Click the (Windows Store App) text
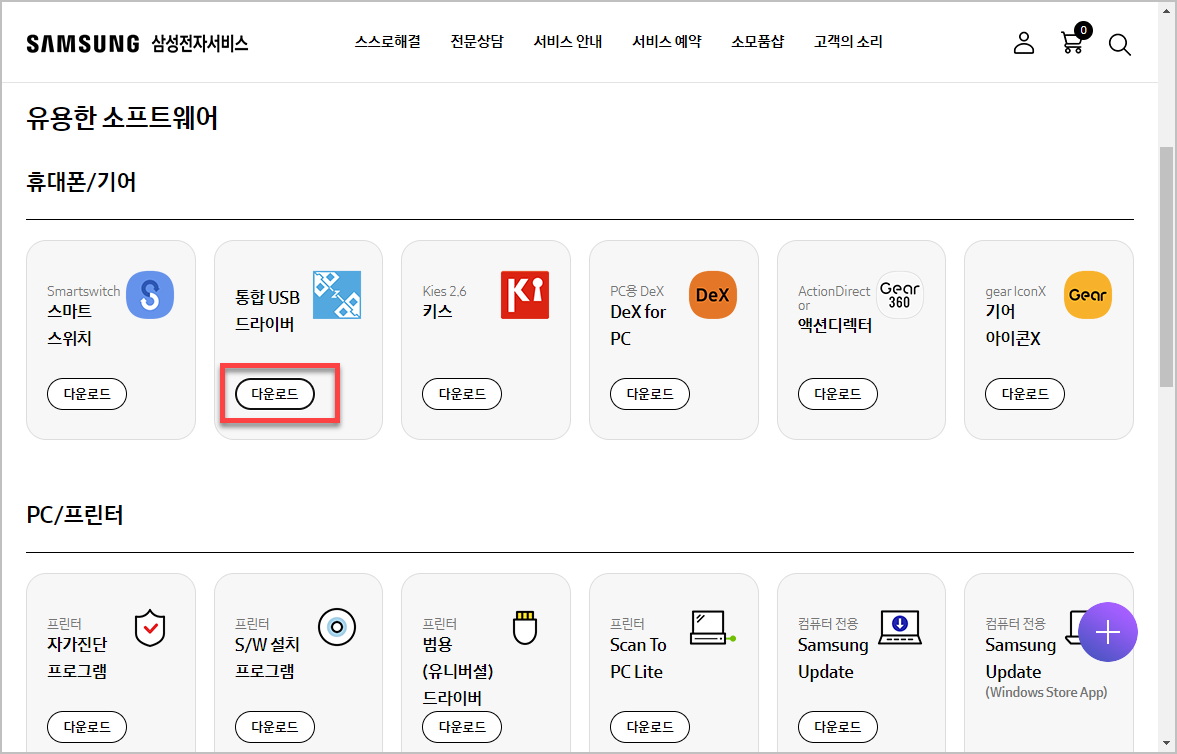 pos(1046,692)
